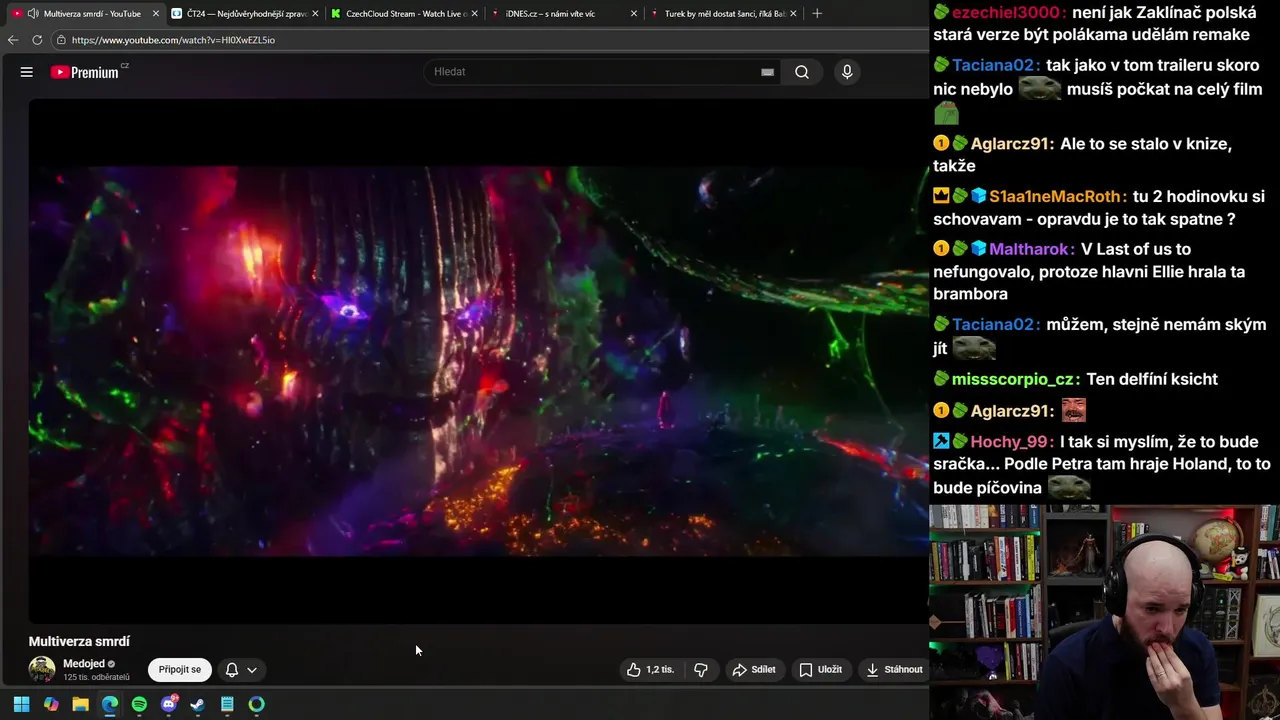This screenshot has width=1280, height=720.
Task: Switch to the iDNES.cz tab
Action: click(x=565, y=14)
